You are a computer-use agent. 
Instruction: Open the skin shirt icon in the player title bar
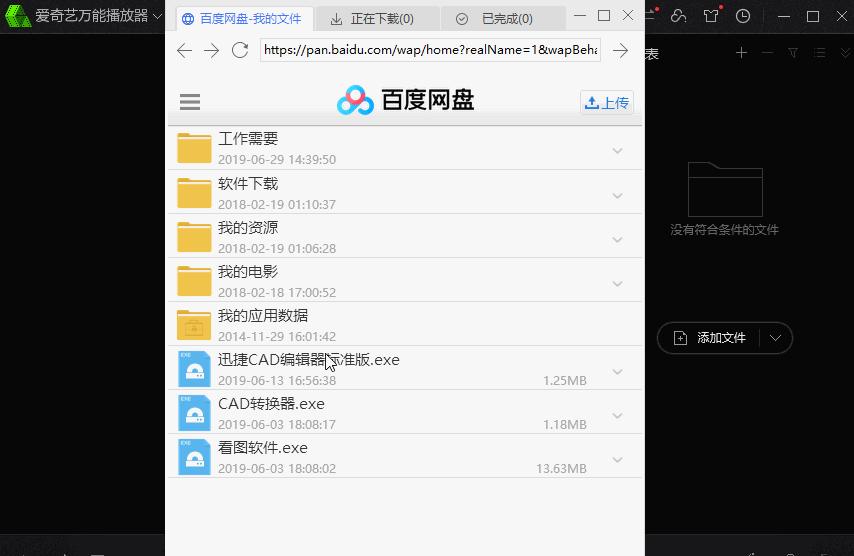[x=711, y=16]
